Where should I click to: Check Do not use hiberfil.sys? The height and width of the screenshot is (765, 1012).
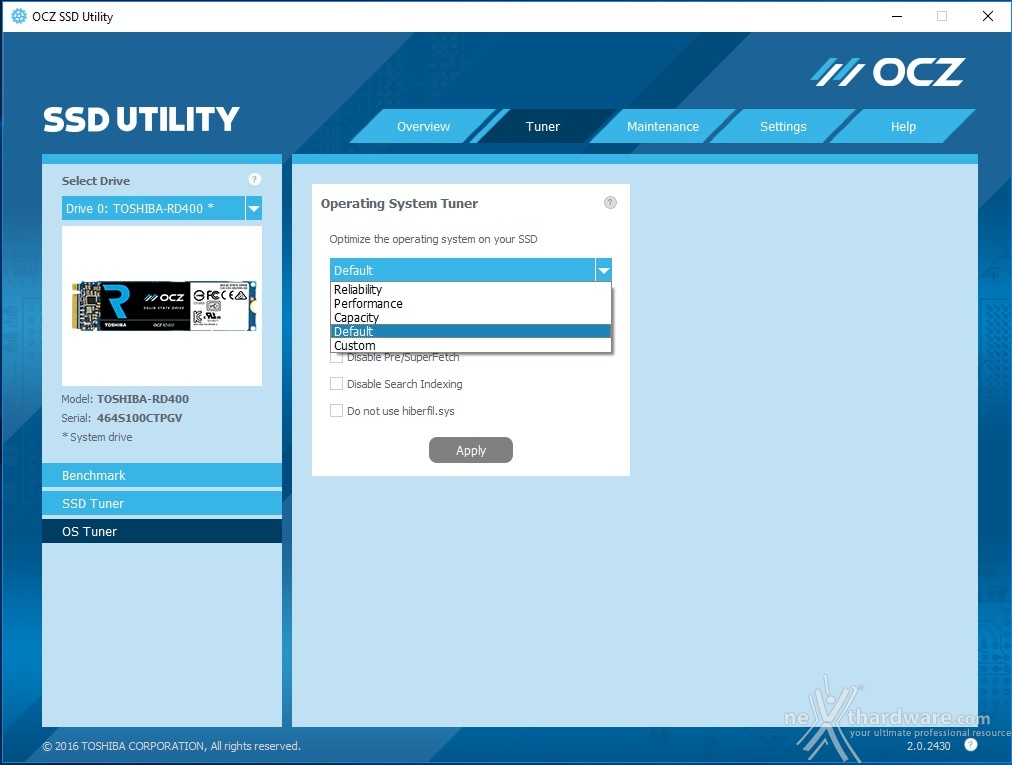tap(336, 411)
